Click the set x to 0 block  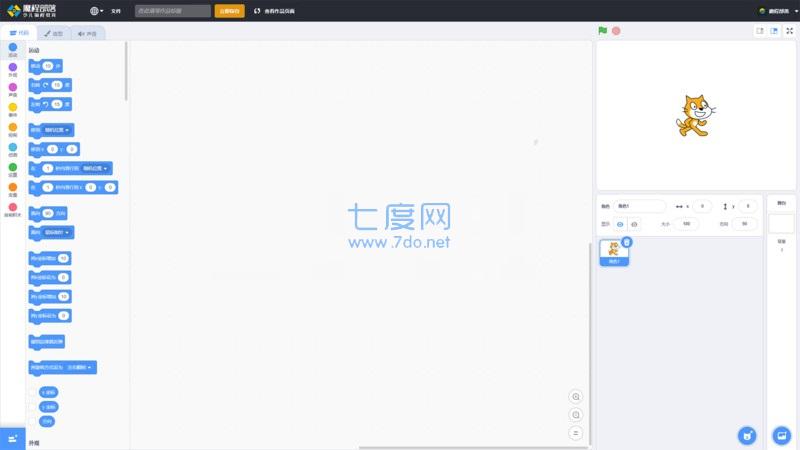click(x=50, y=278)
